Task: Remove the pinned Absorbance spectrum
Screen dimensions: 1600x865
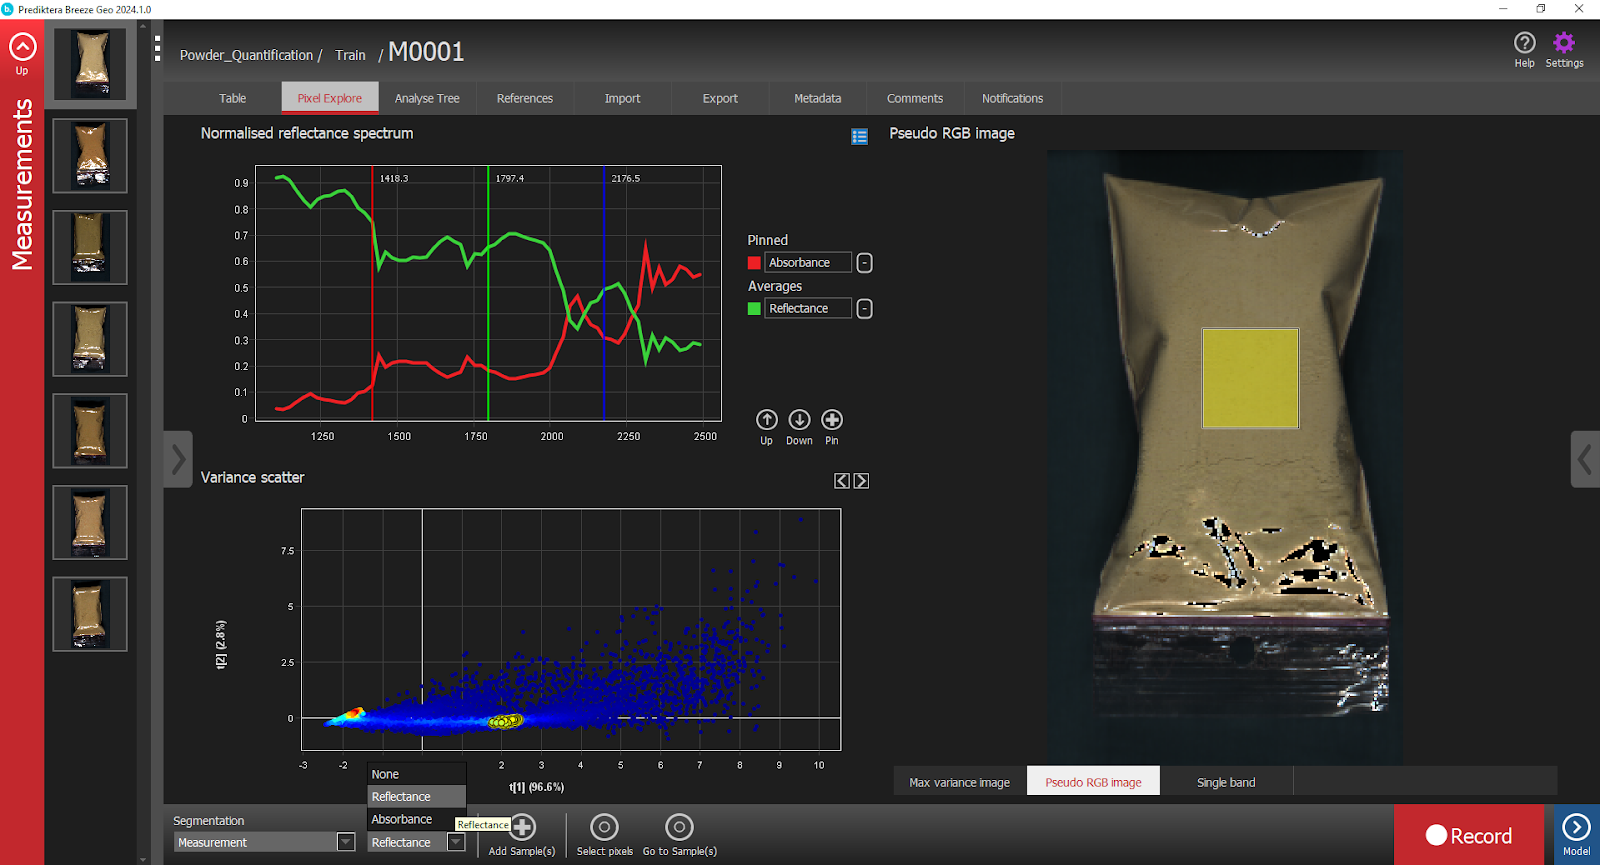Action: (x=865, y=263)
